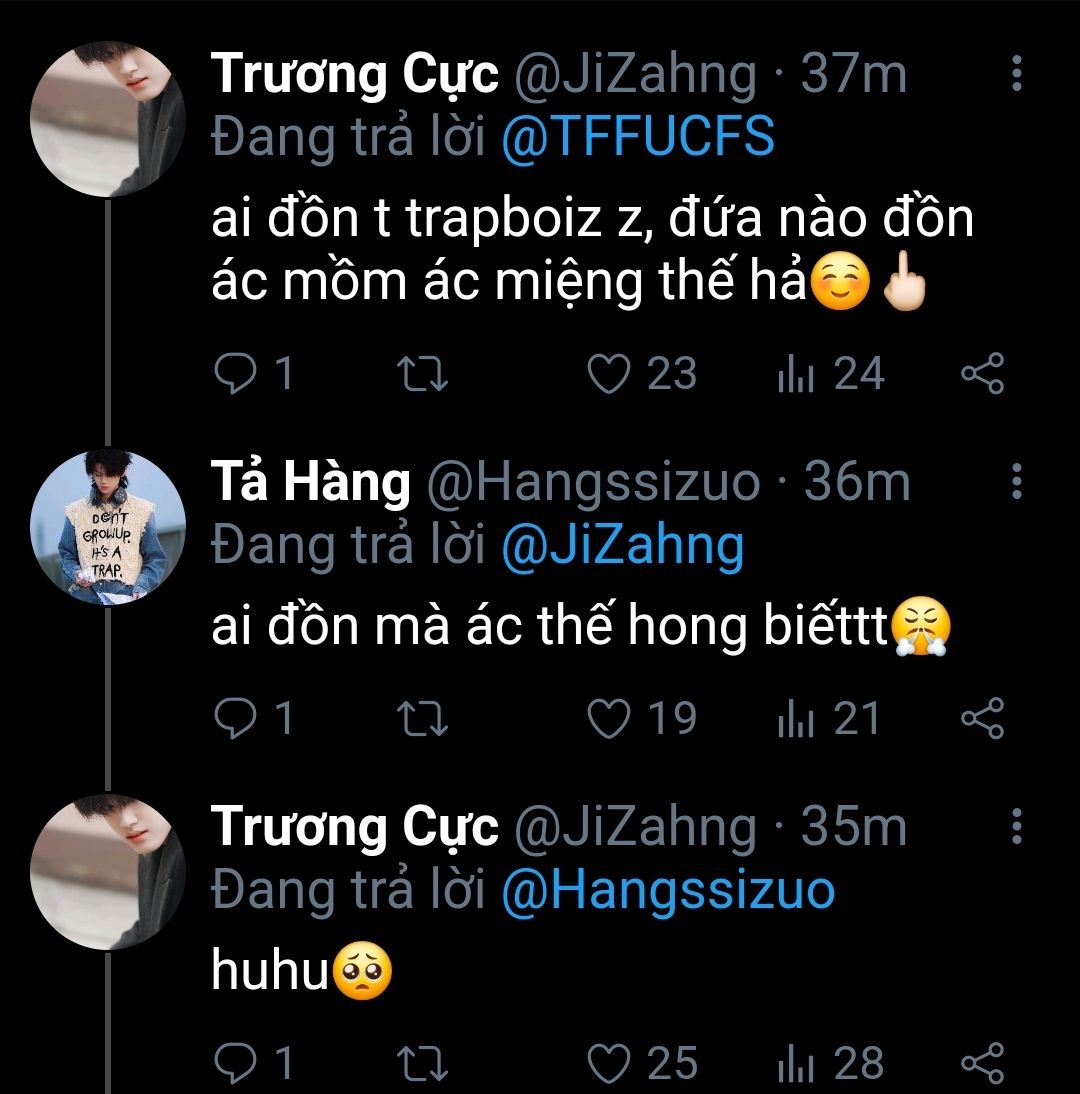Open the blue @Hangssizuo mention link
The width and height of the screenshot is (1080, 1094).
click(667, 890)
